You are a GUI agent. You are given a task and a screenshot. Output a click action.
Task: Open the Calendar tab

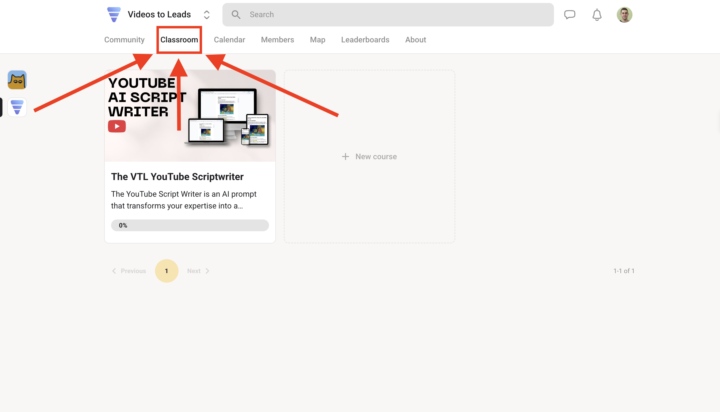click(229, 40)
